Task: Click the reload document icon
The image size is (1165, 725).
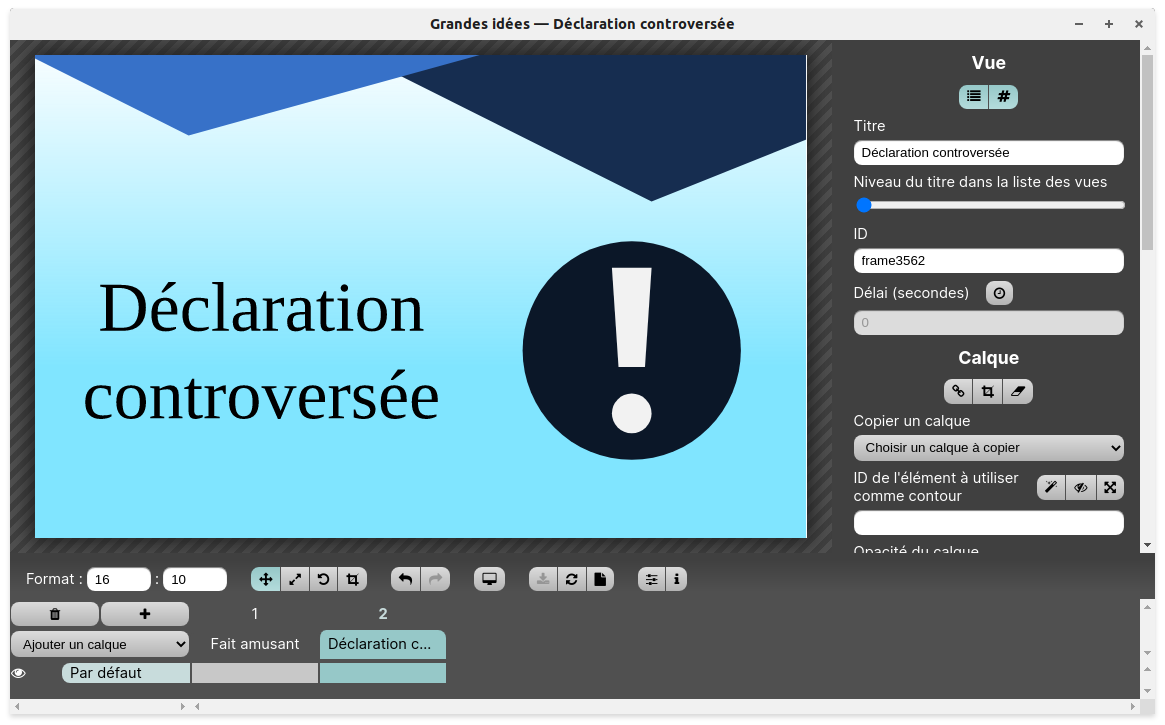Action: [x=571, y=579]
